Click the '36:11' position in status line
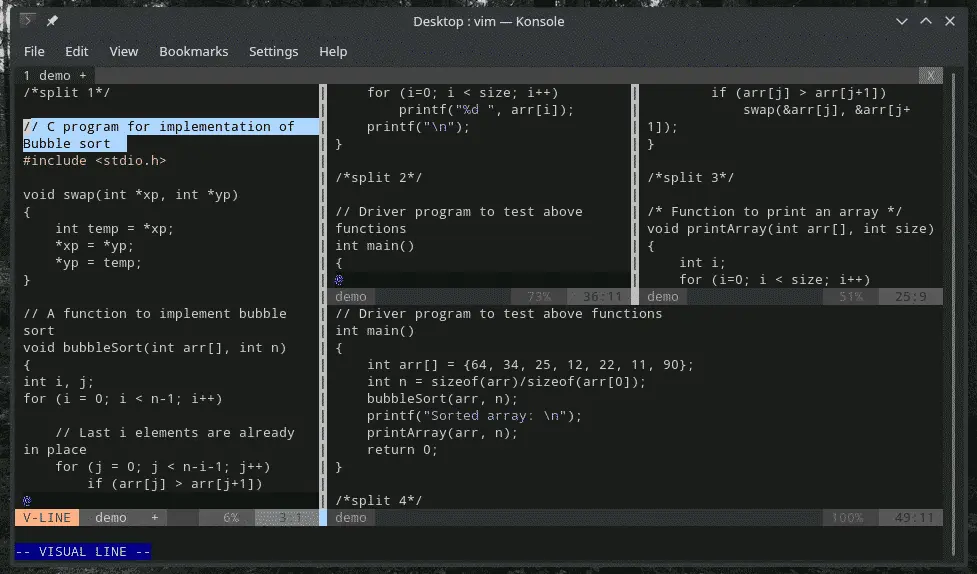The image size is (977, 574). pos(602,297)
